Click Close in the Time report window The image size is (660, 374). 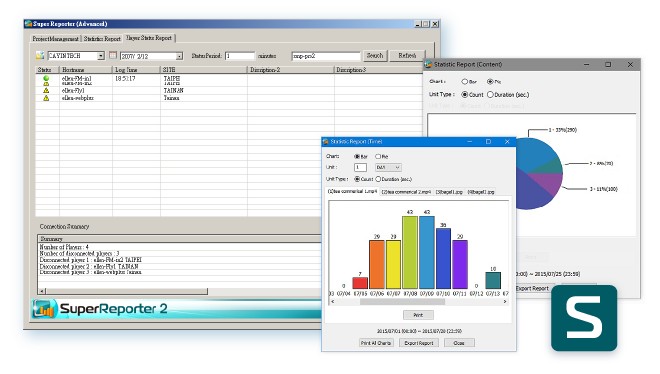pyautogui.click(x=459, y=343)
